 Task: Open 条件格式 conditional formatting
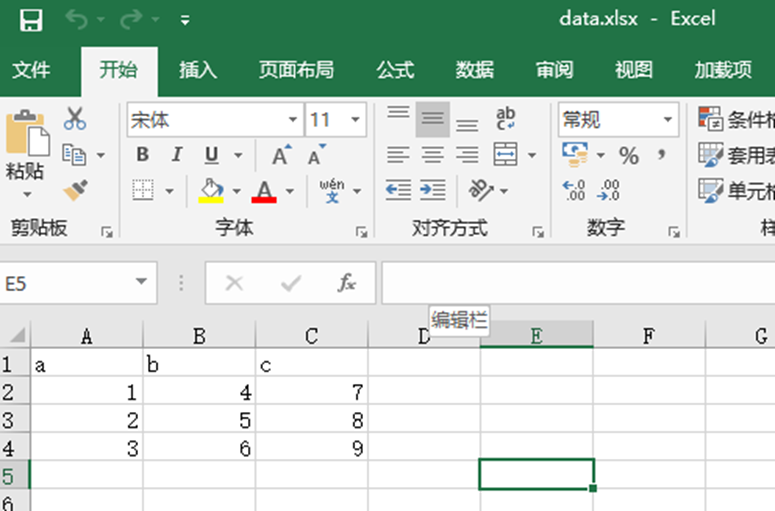tap(736, 120)
